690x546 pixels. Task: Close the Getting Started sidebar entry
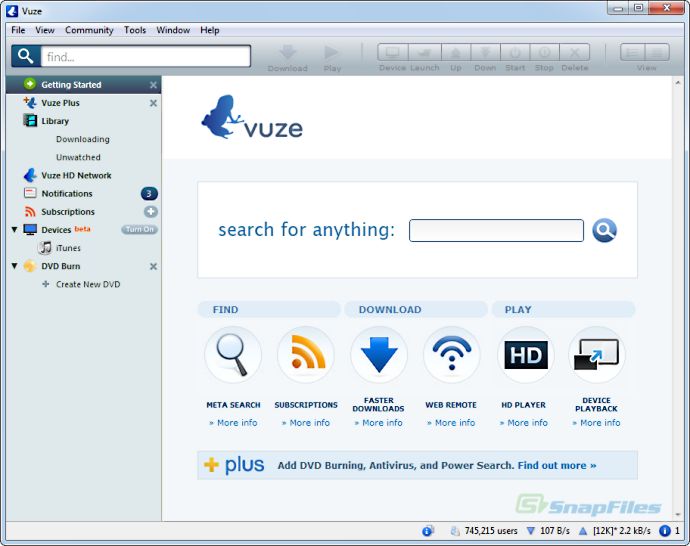pyautogui.click(x=153, y=85)
